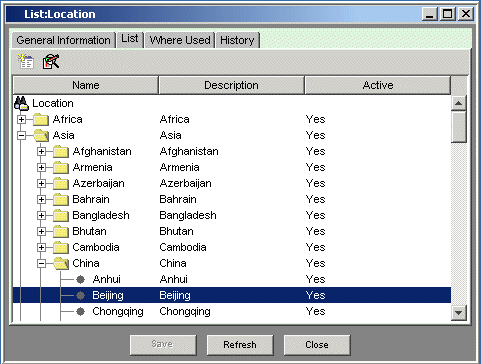481x364 pixels.
Task: Click the Africa folder icon
Action: 41,119
